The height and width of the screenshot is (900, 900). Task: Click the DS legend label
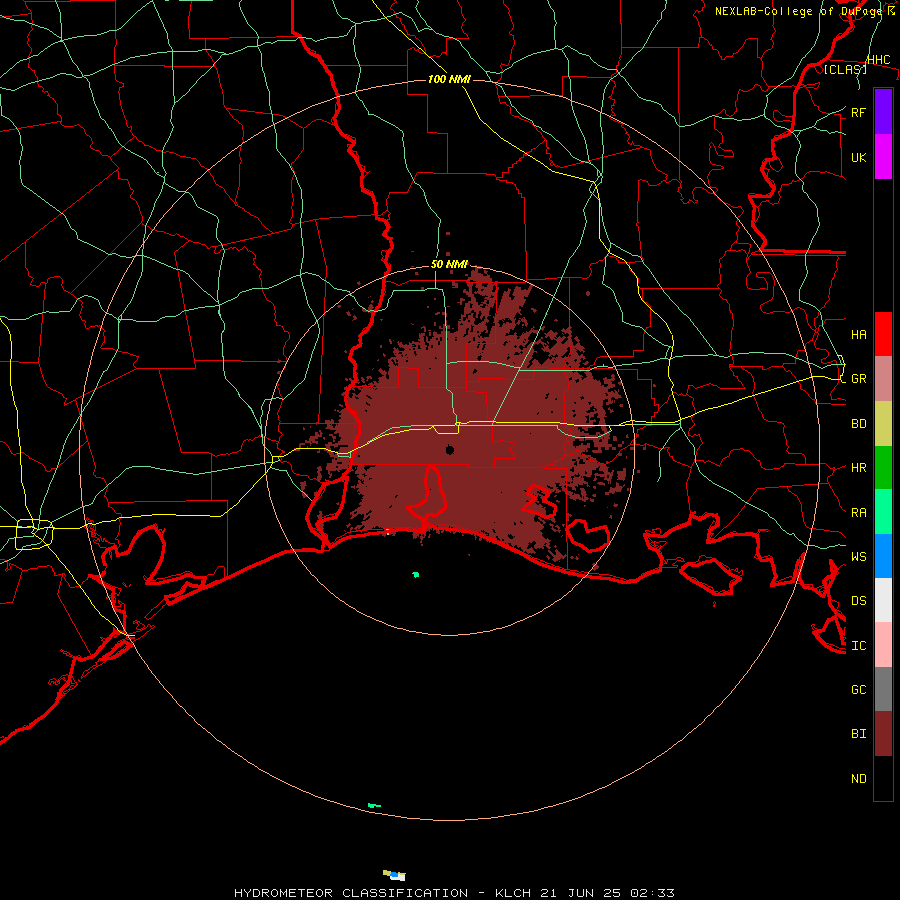[x=858, y=601]
